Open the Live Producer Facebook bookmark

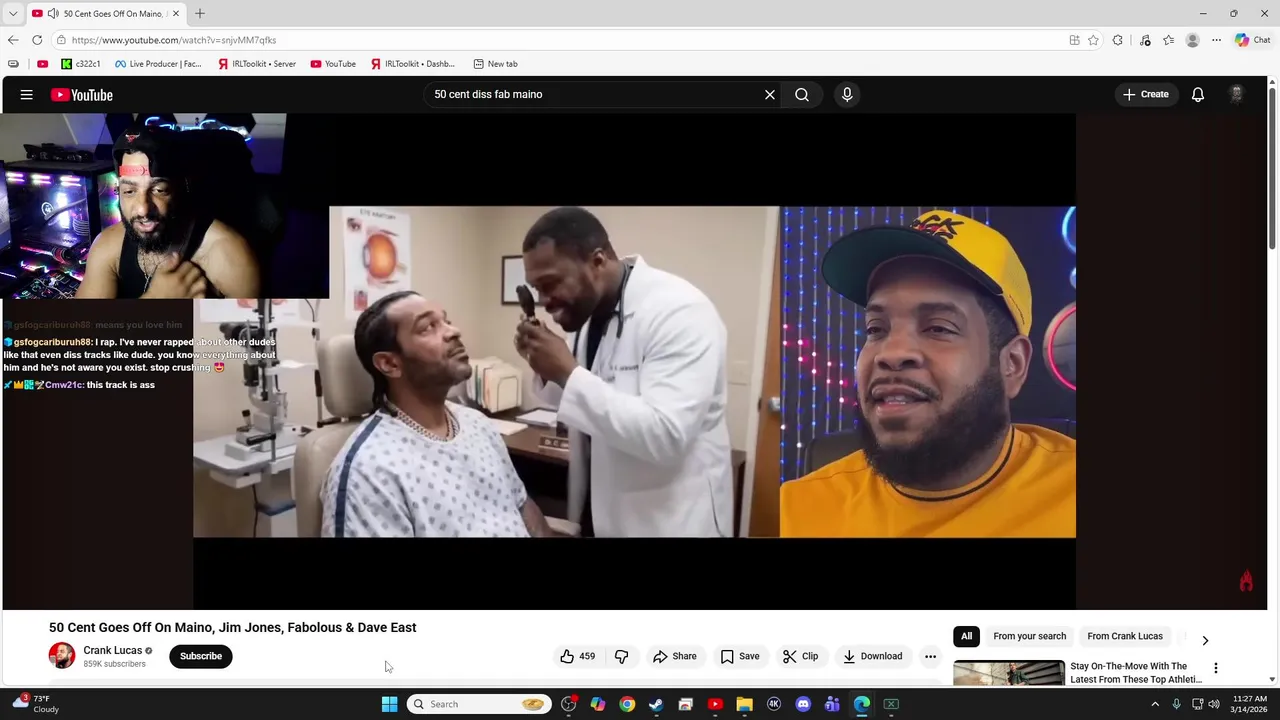pyautogui.click(x=158, y=64)
